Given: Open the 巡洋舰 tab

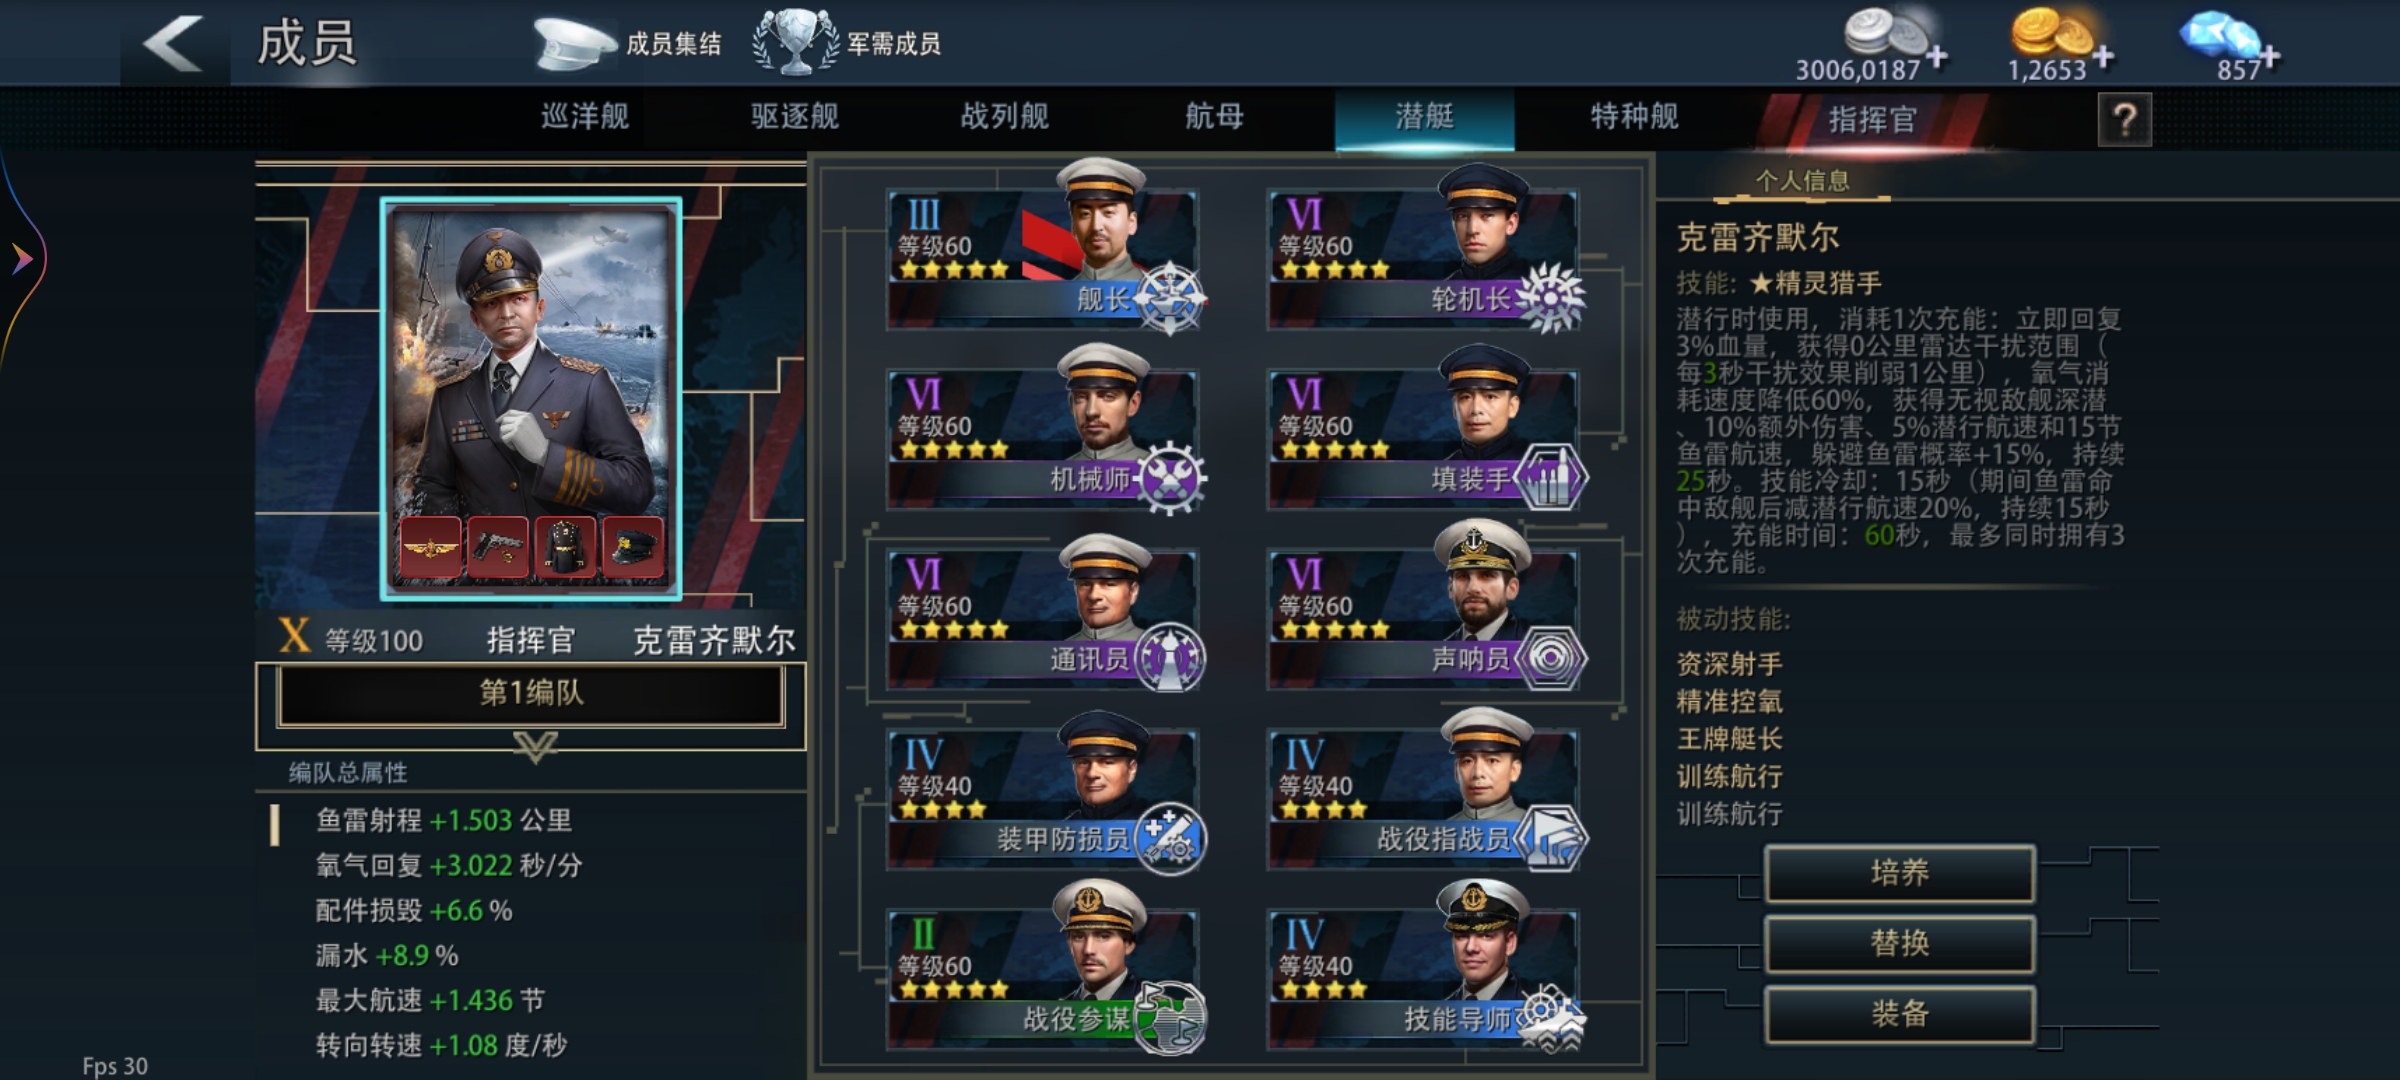Looking at the screenshot, I should pyautogui.click(x=585, y=117).
